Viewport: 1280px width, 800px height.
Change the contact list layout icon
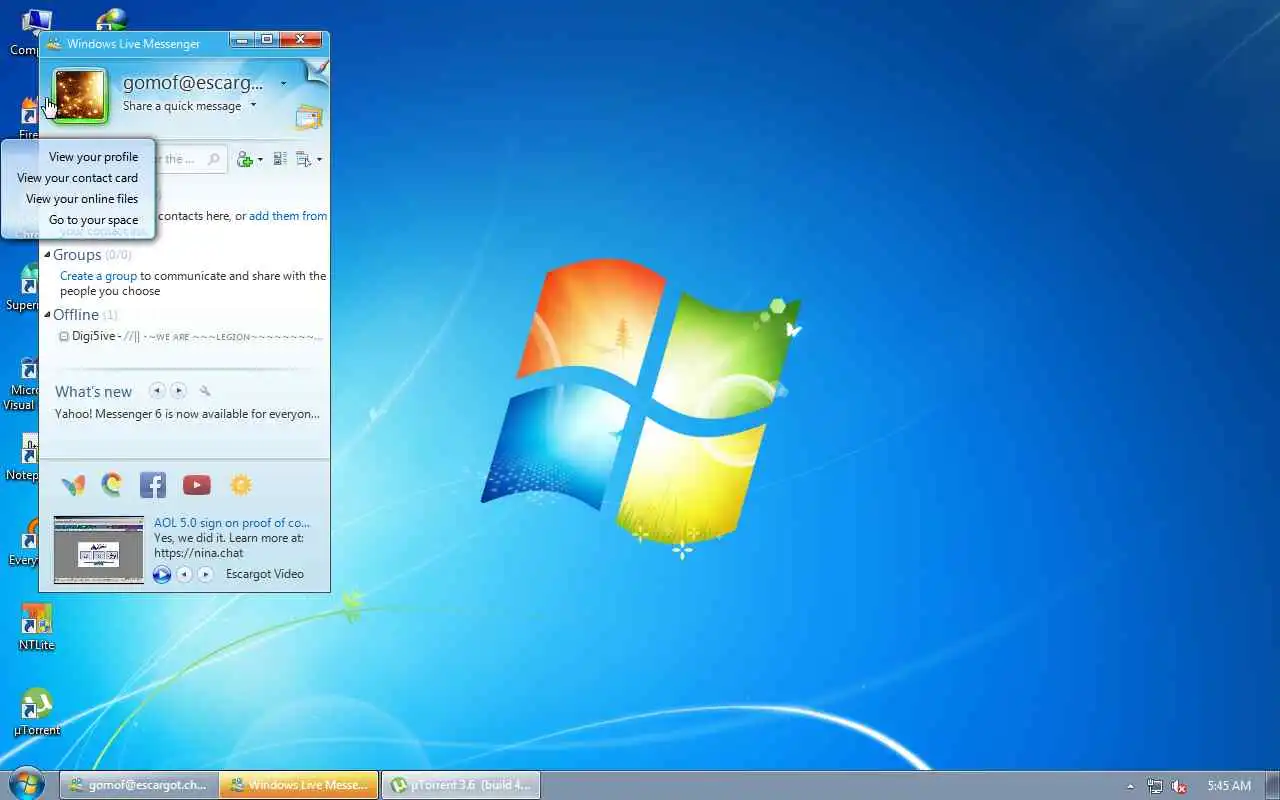click(280, 159)
